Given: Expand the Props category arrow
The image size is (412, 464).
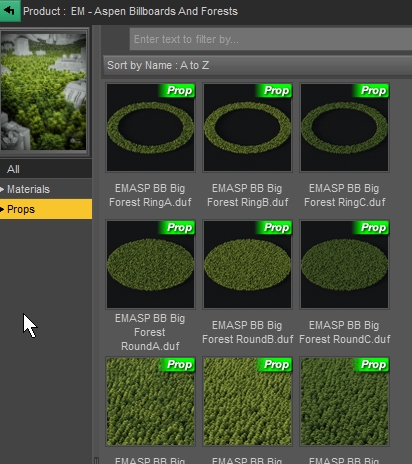Looking at the screenshot, I should (2, 209).
